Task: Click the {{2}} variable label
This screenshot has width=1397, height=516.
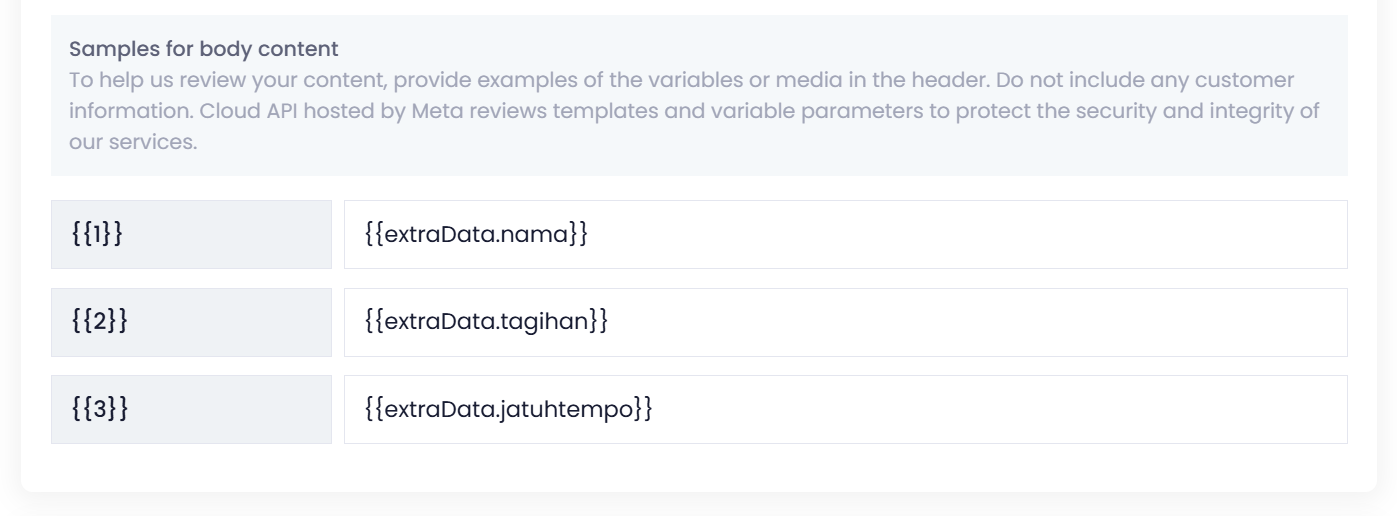Action: point(191,323)
